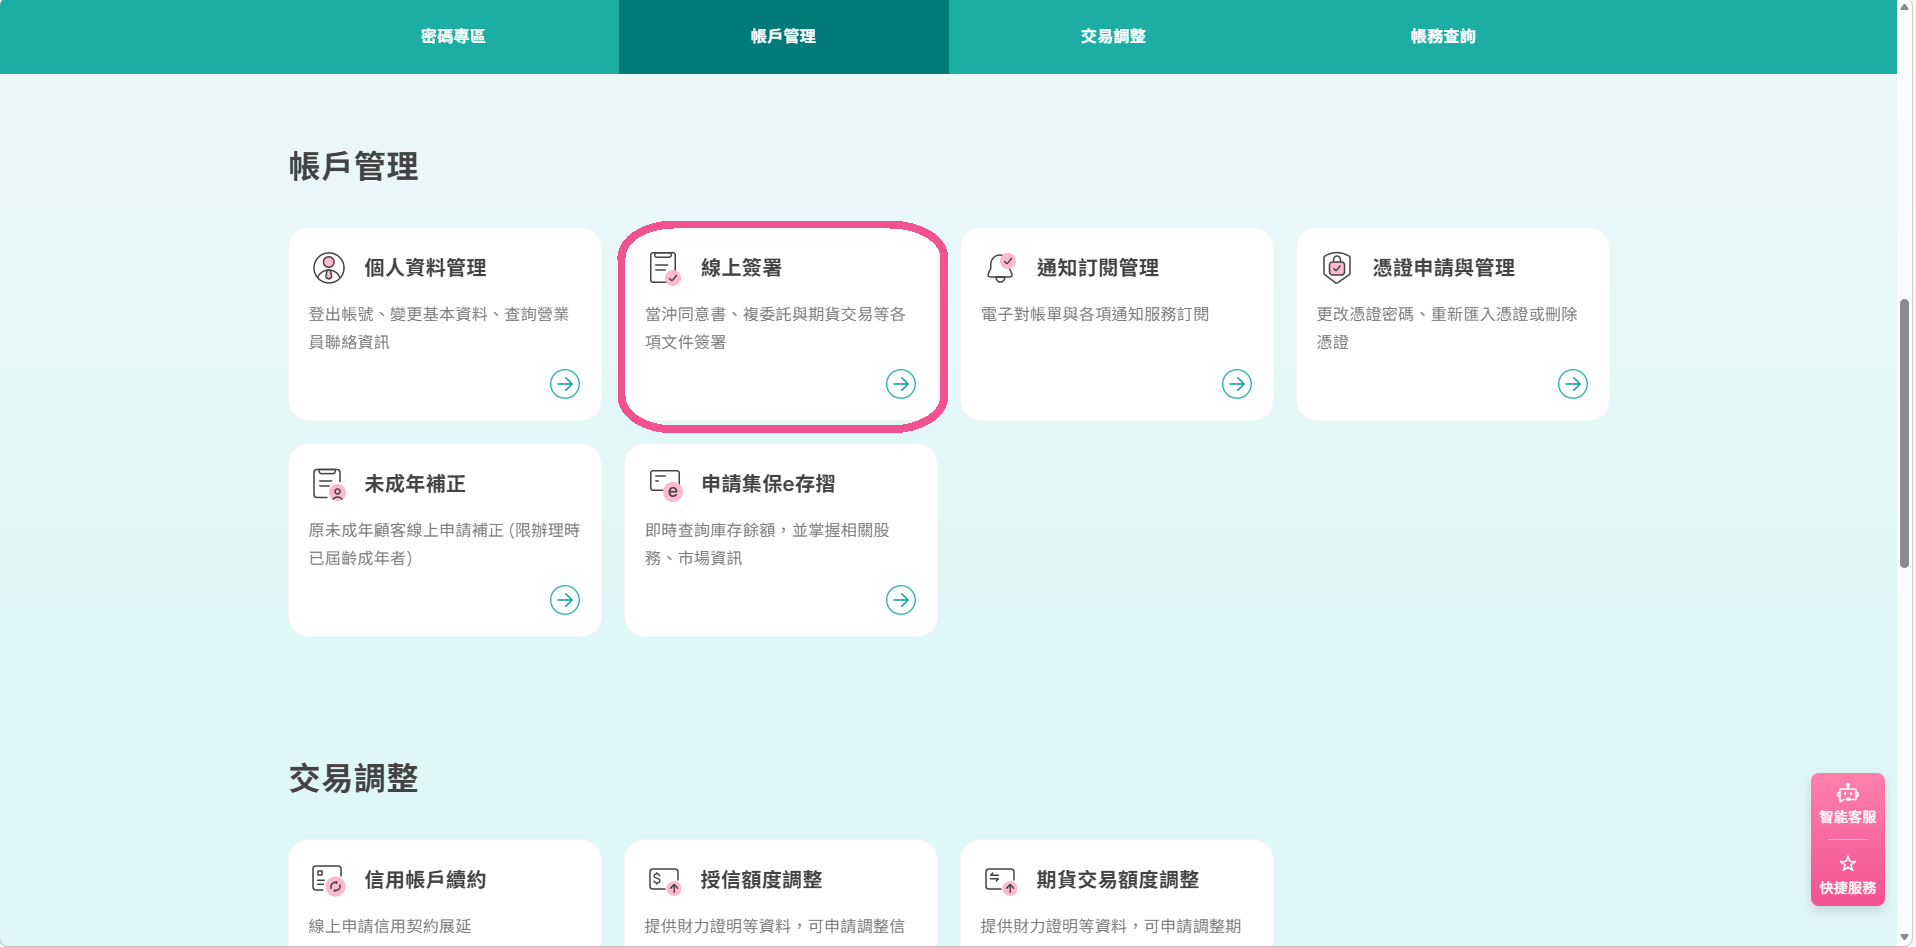Click the 未成年補正 form icon
The height and width of the screenshot is (947, 1916).
pyautogui.click(x=329, y=484)
